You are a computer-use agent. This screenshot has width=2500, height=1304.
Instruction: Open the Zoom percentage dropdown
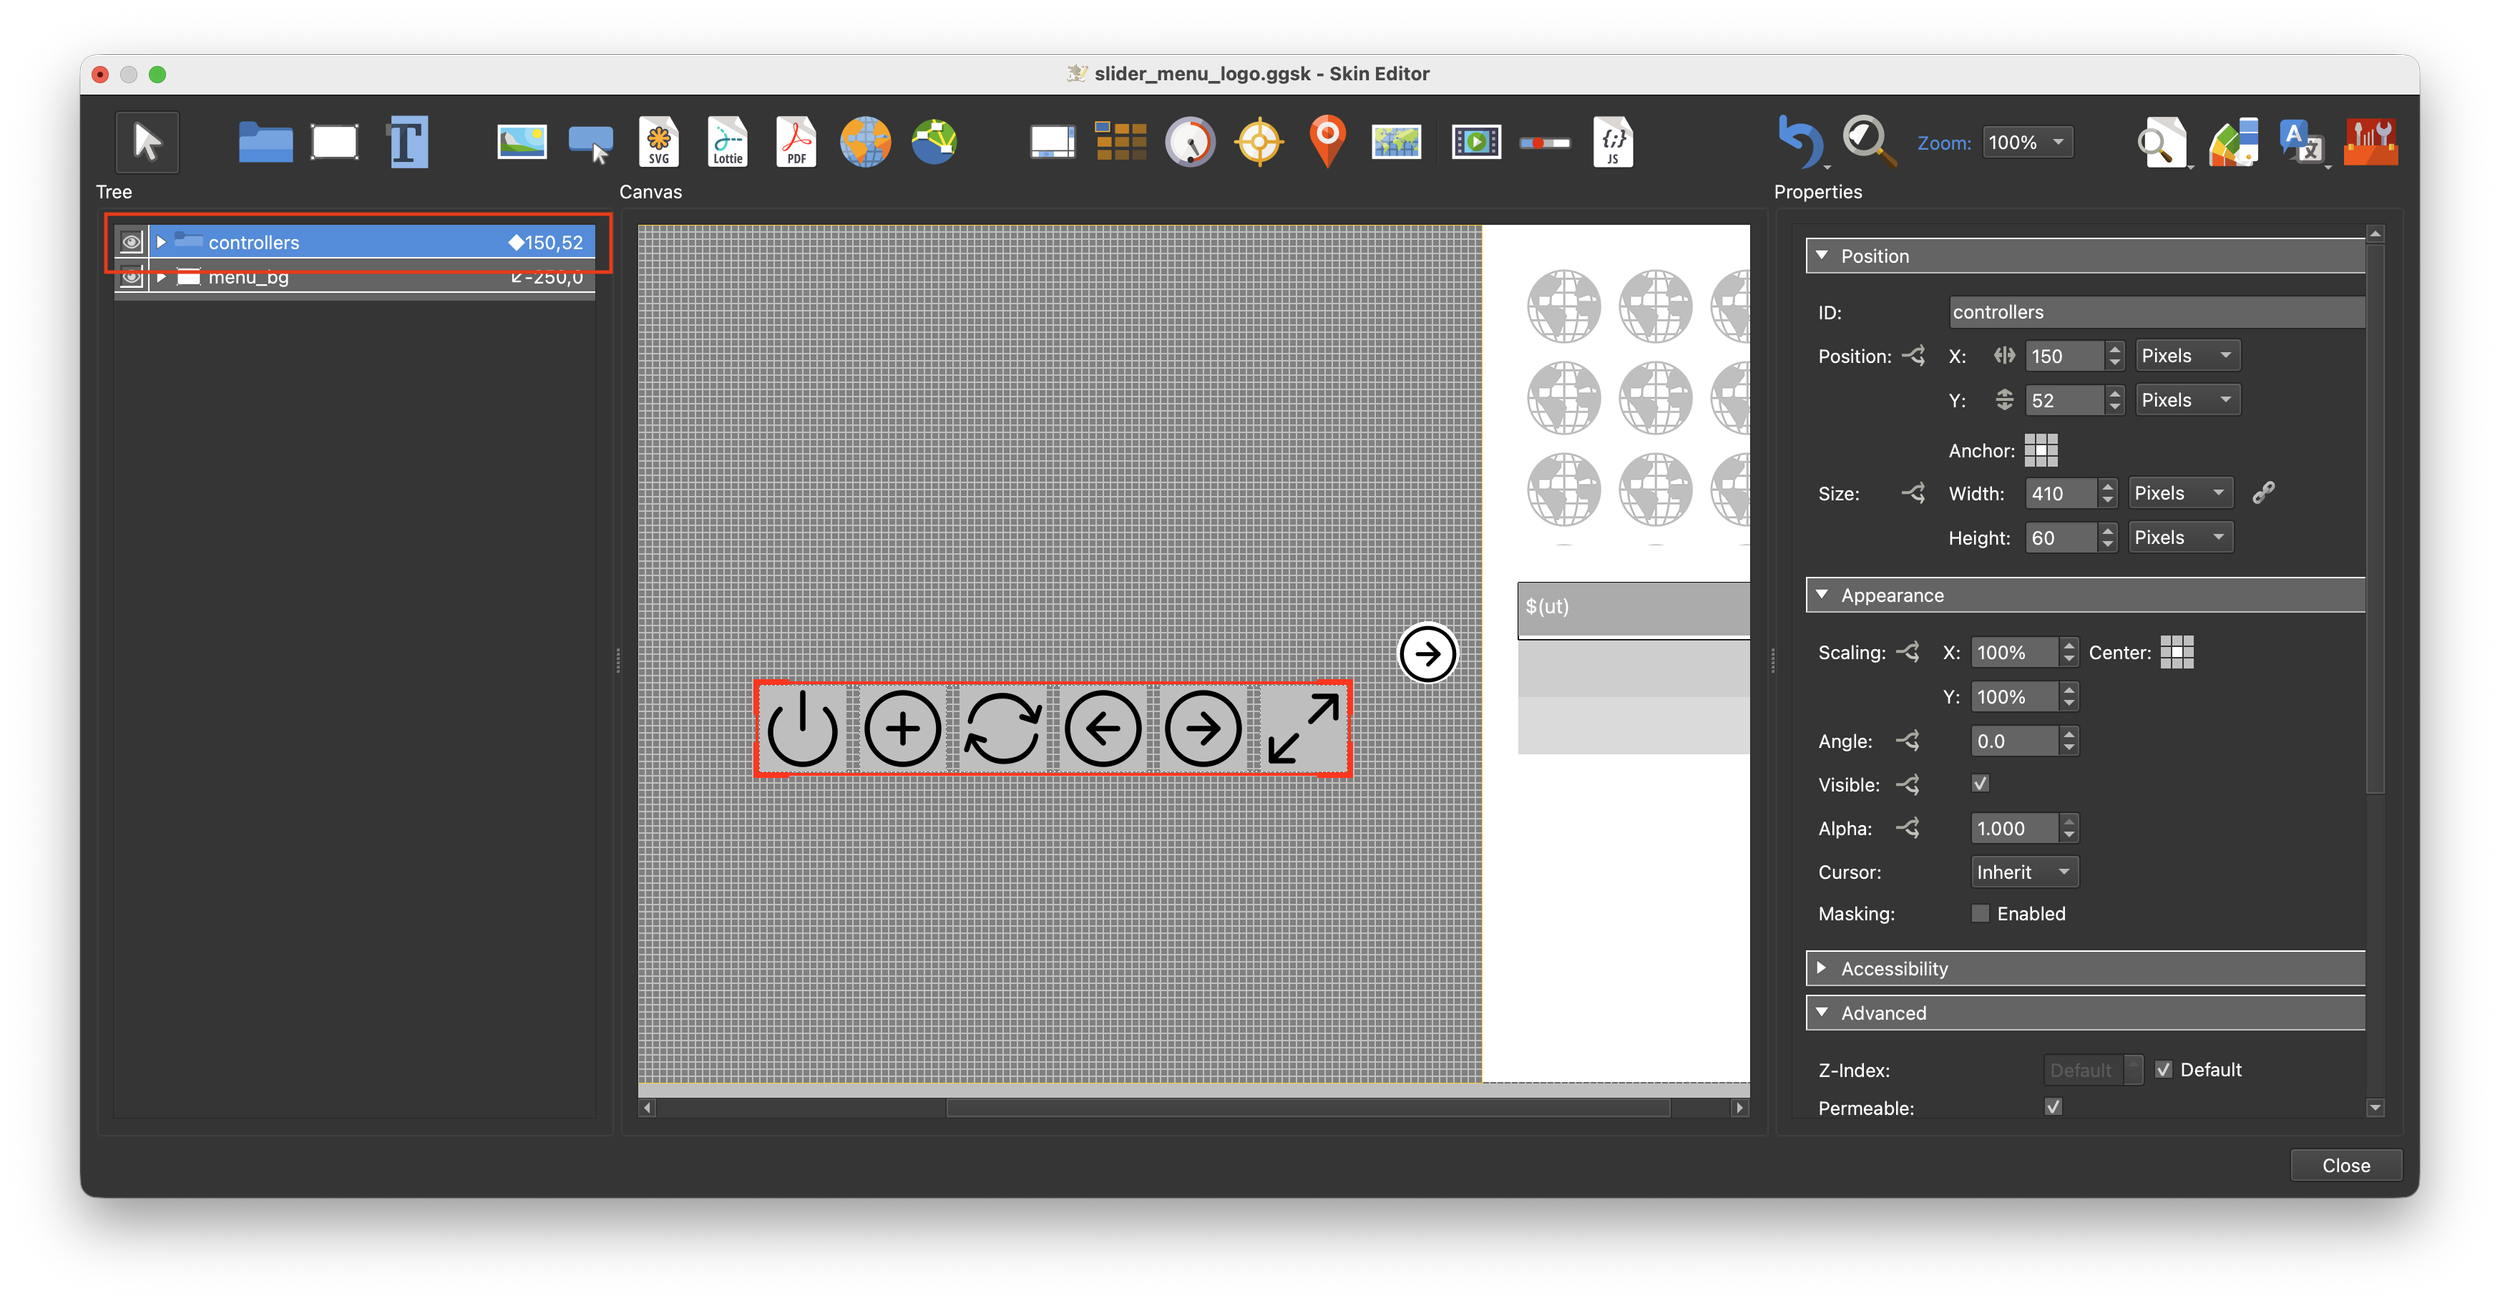tap(2027, 142)
